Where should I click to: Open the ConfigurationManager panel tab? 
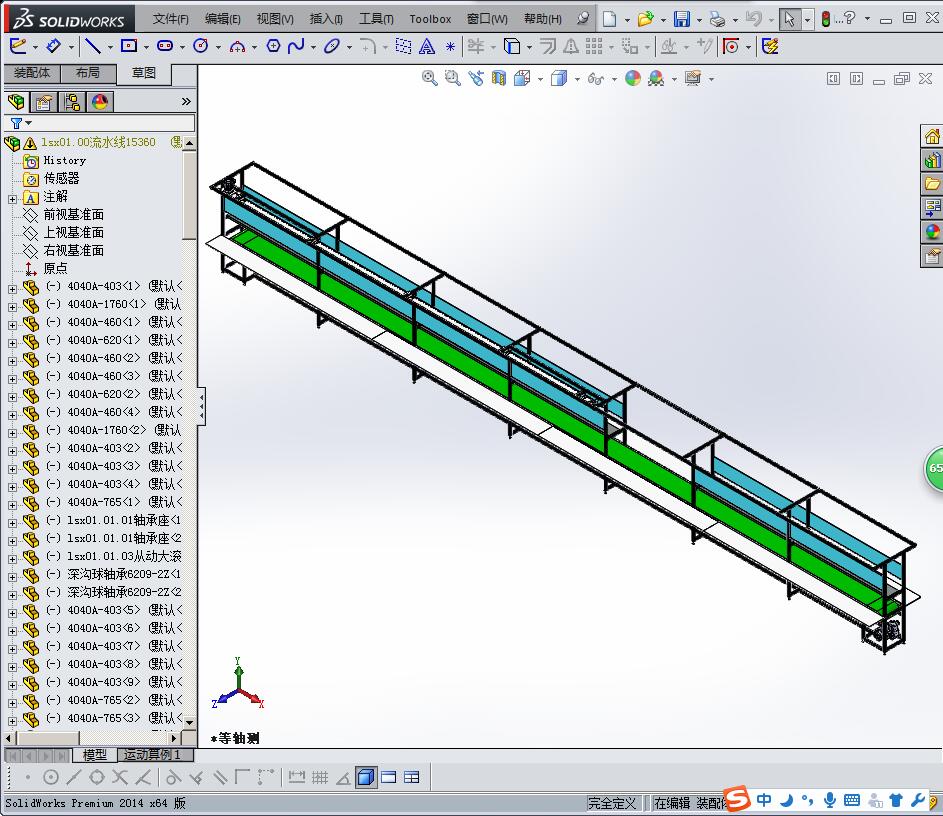coord(72,102)
